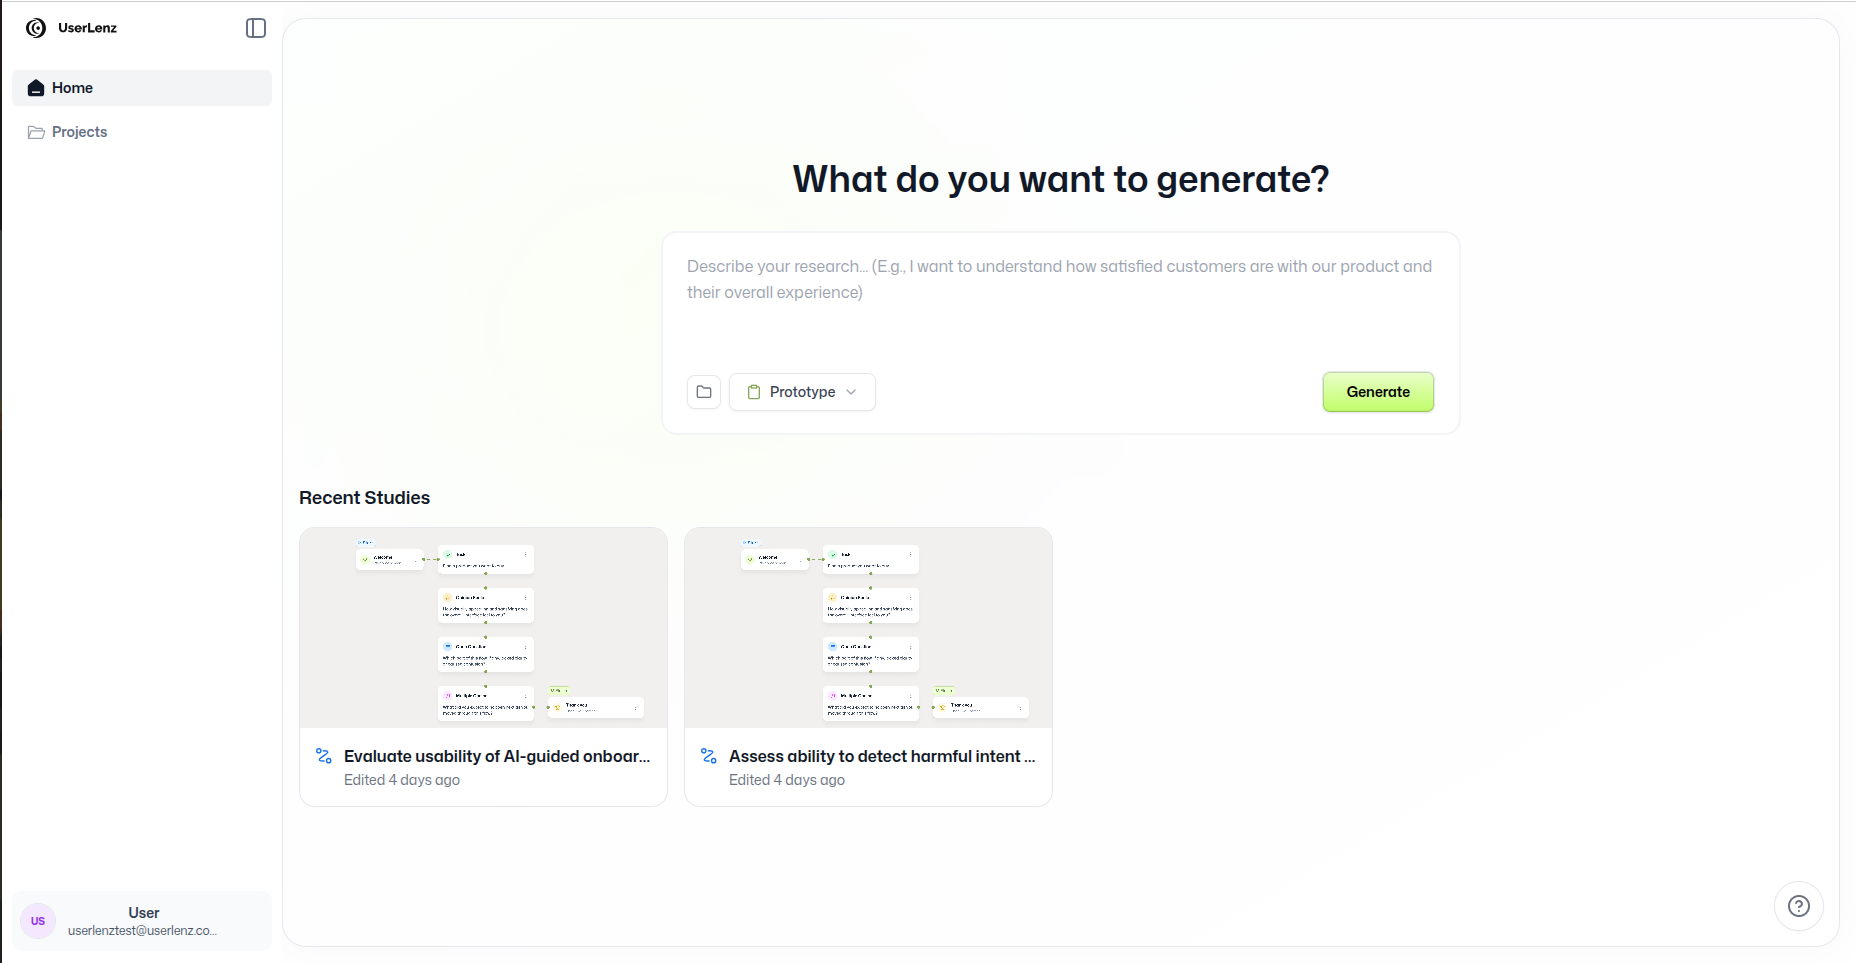Open the User account menu at bottom

[142, 921]
